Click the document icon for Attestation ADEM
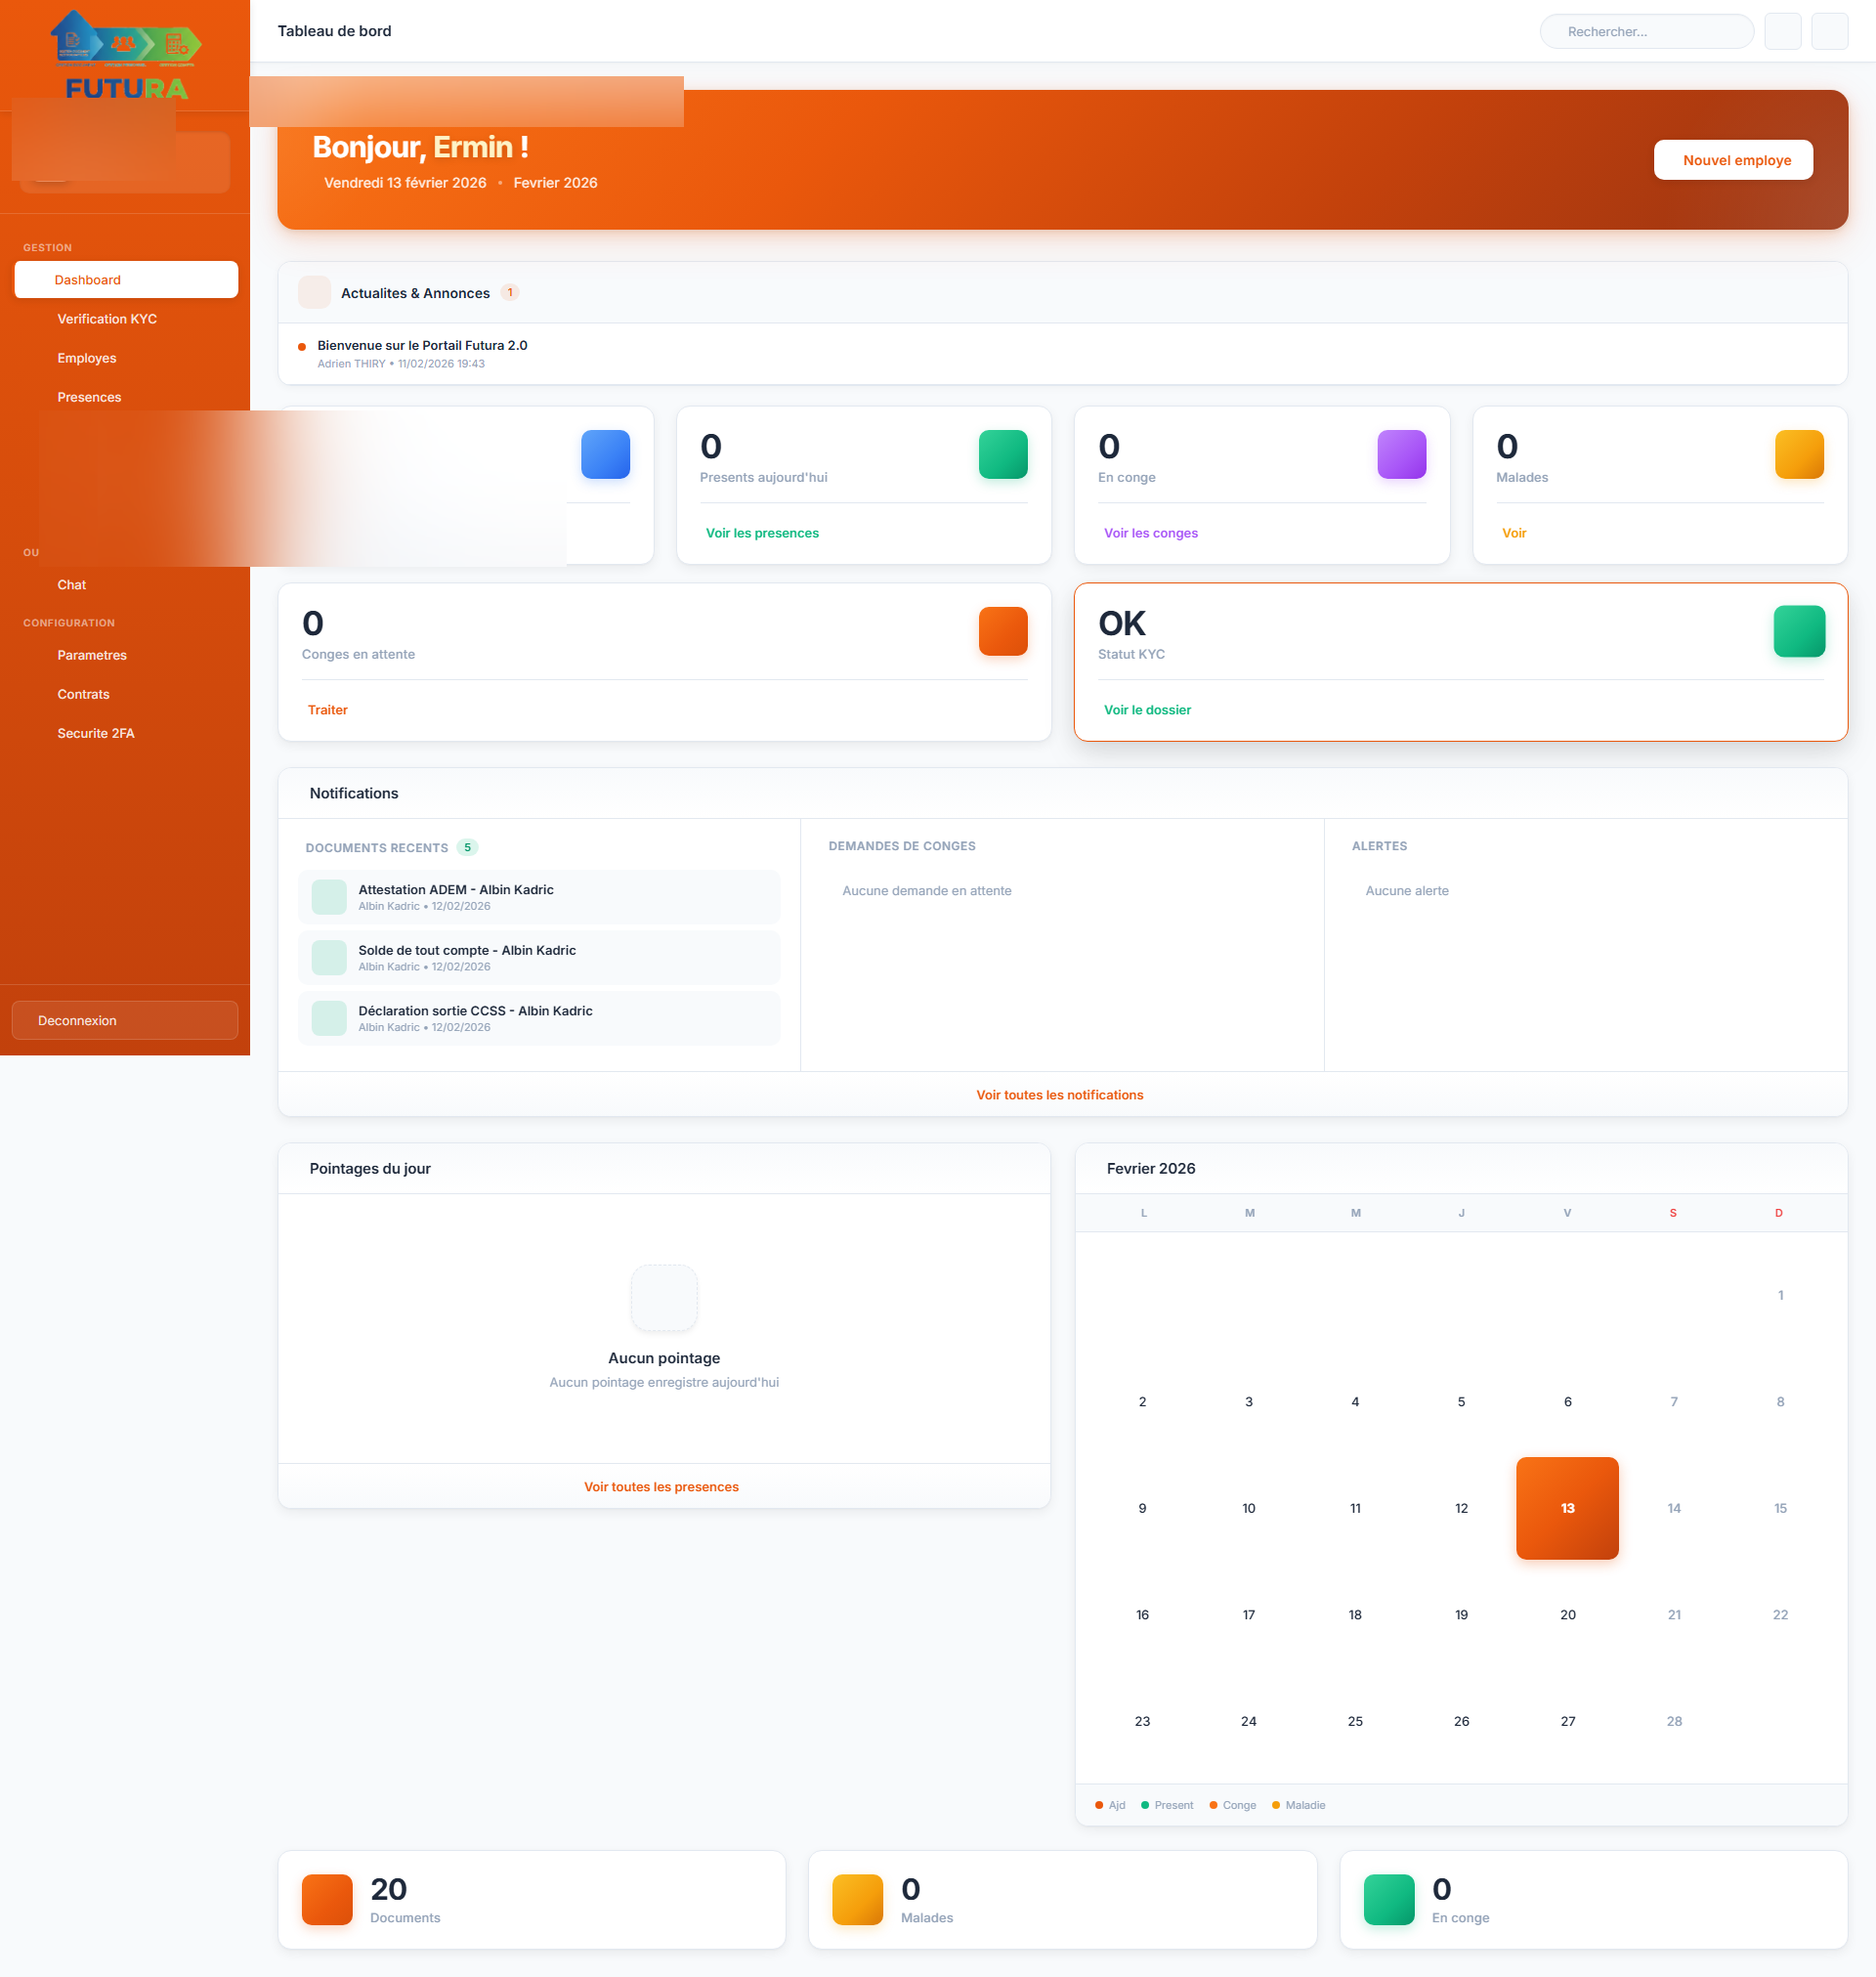The height and width of the screenshot is (1977, 1876). (x=328, y=897)
